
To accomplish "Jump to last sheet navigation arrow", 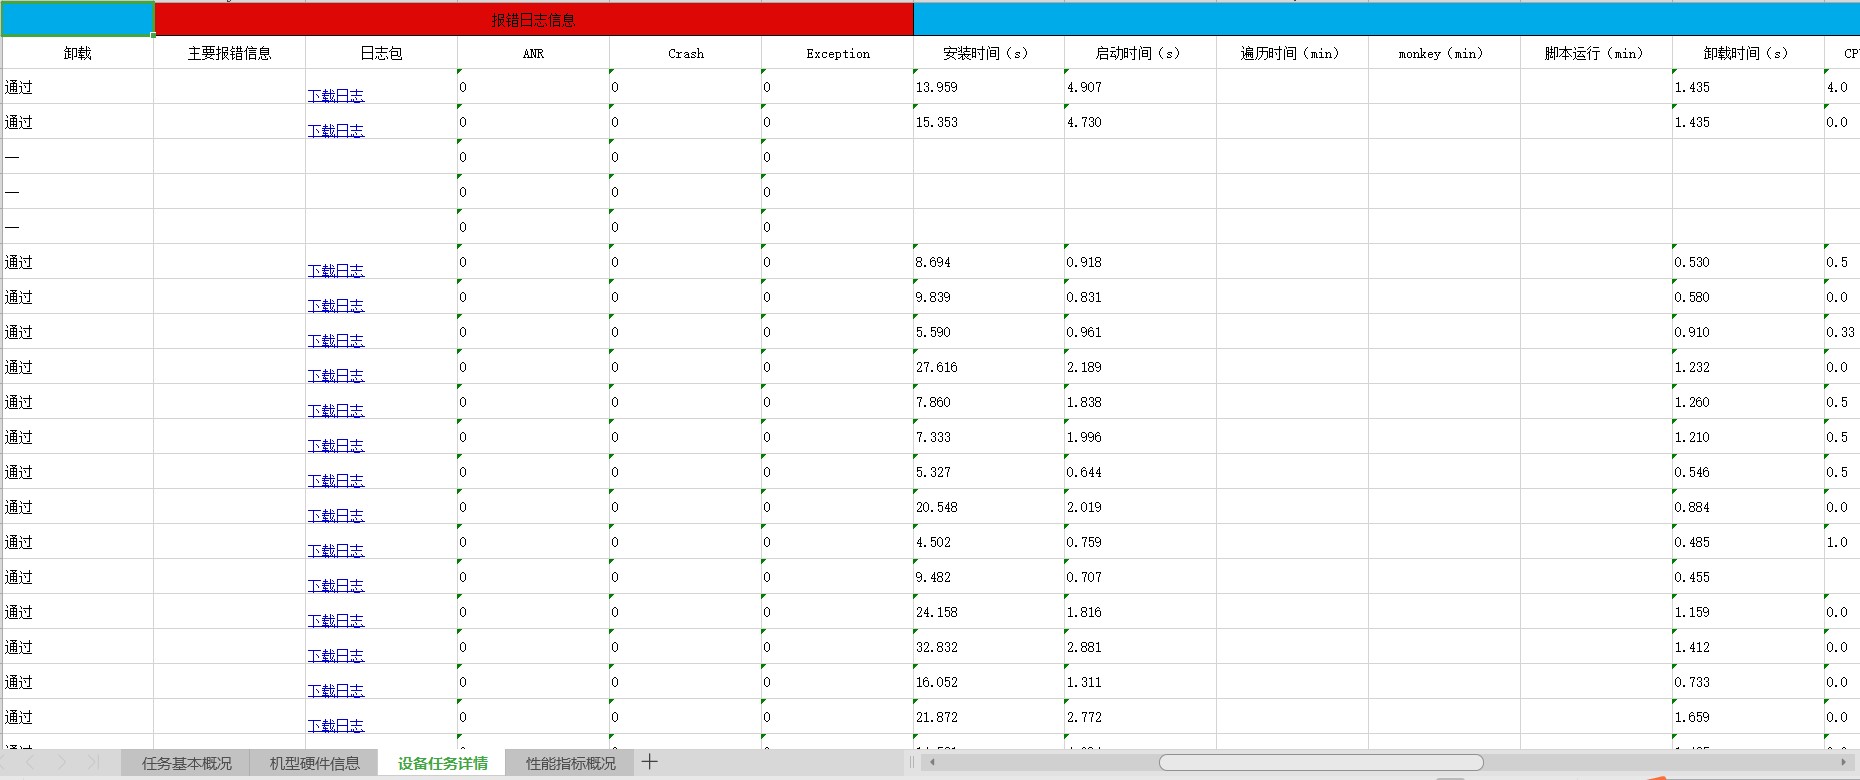I will [x=93, y=762].
